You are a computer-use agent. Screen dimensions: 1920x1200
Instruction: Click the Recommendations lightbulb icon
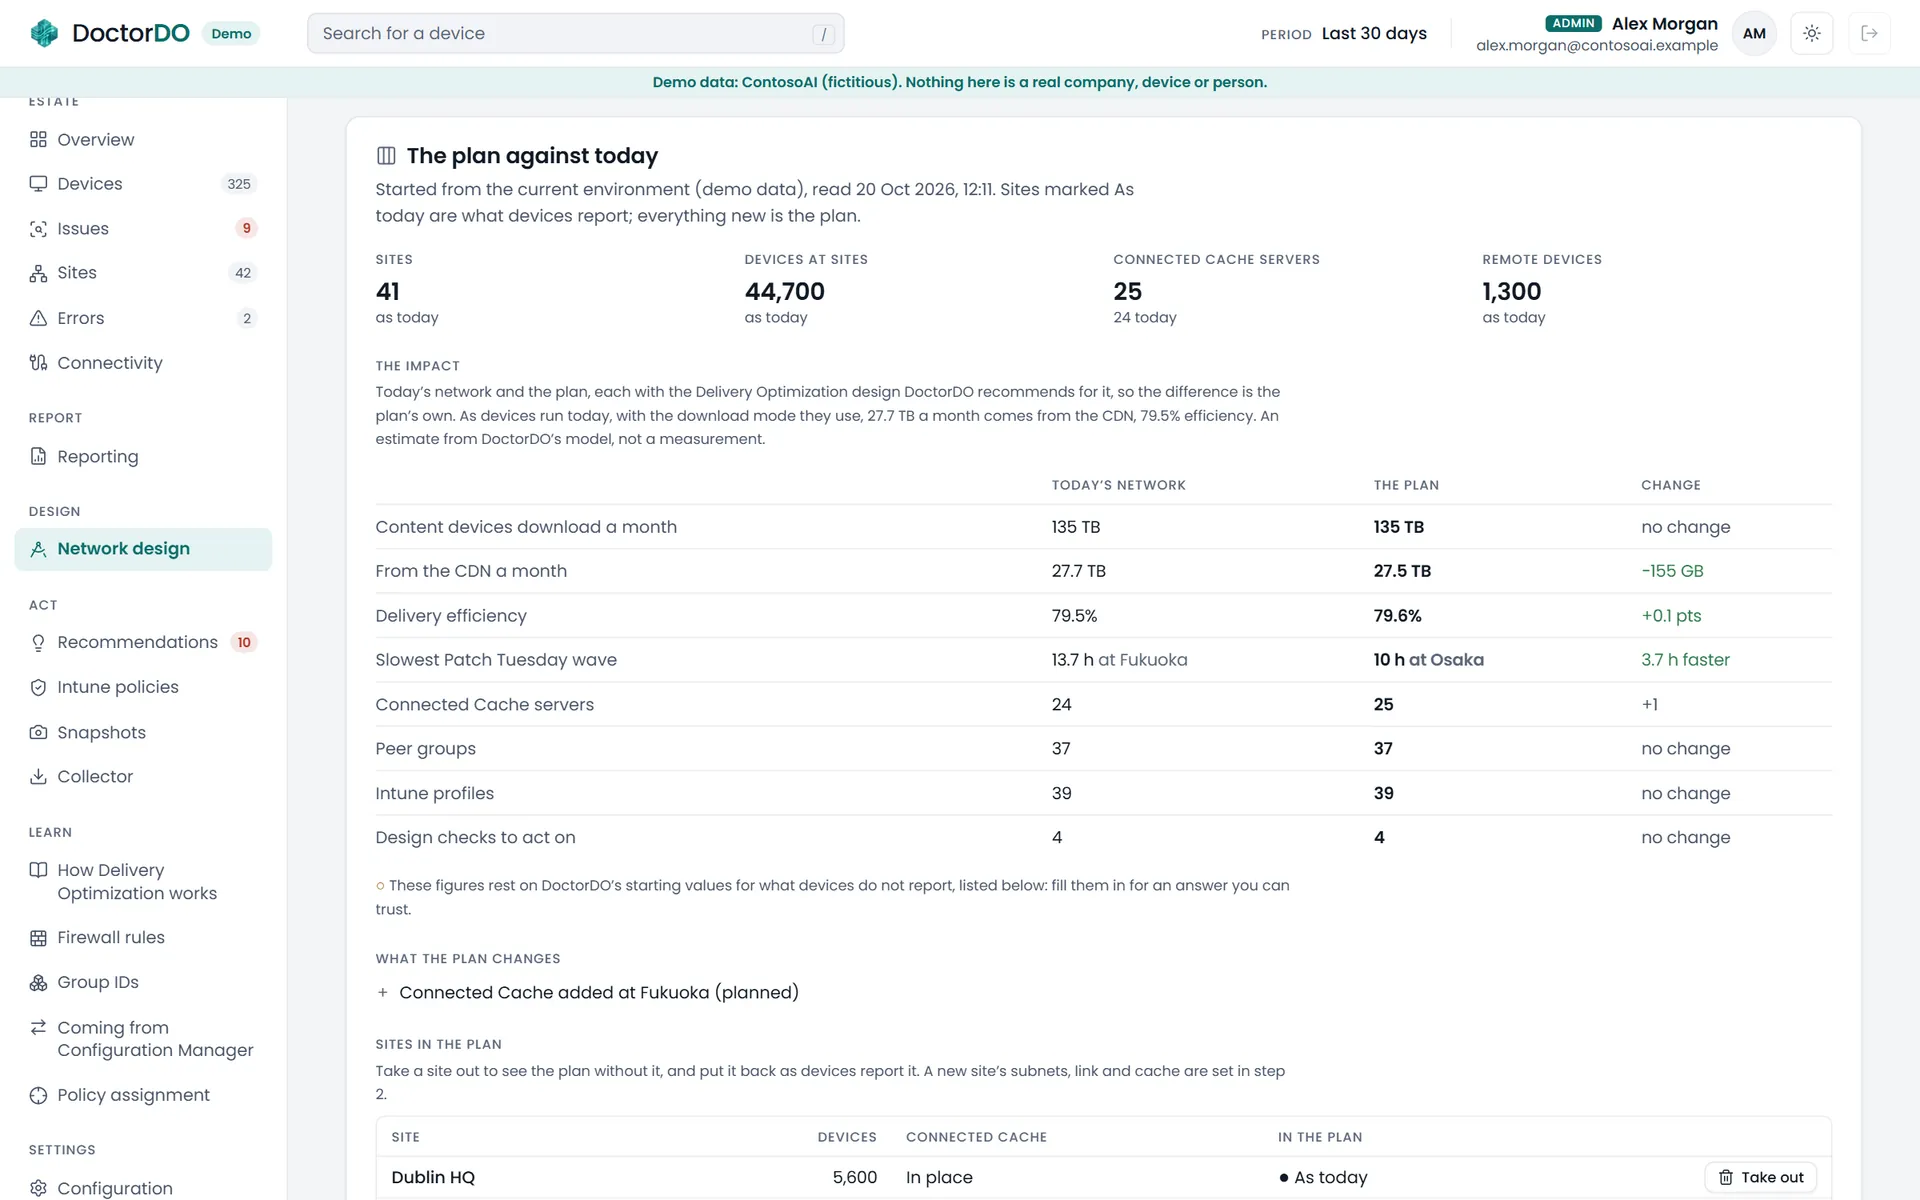tap(38, 642)
